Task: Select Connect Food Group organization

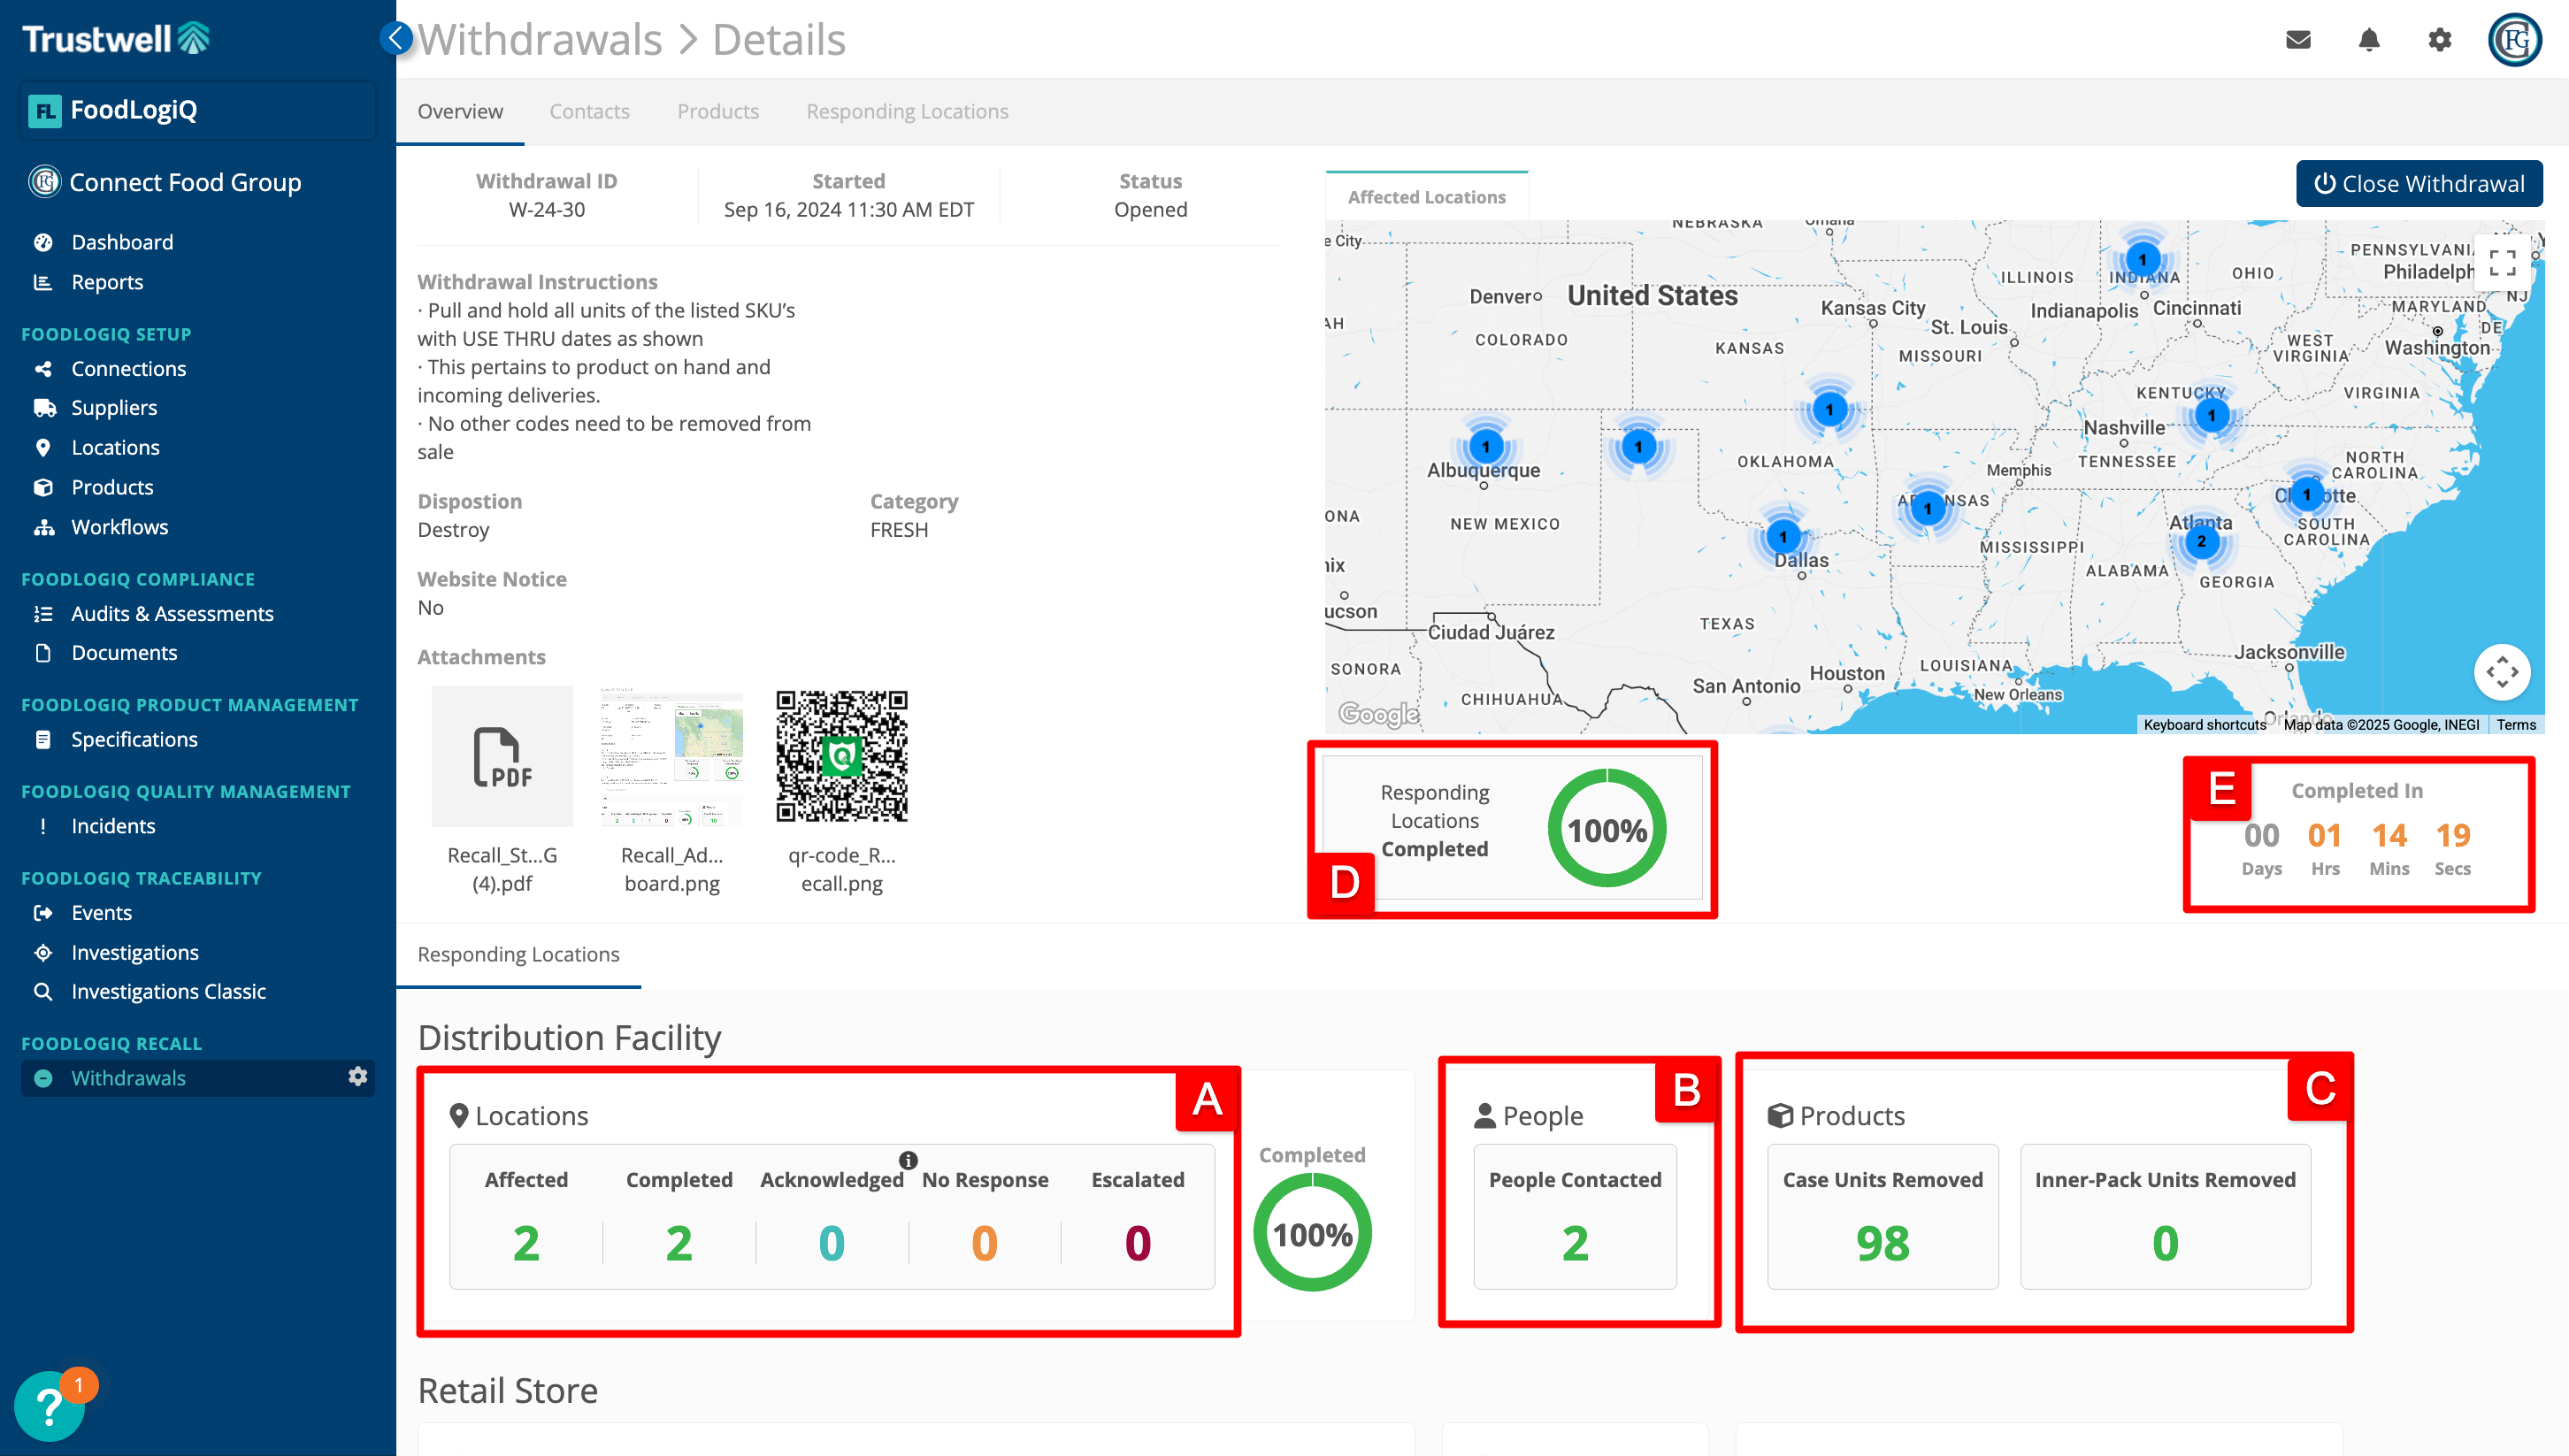Action: click(x=166, y=182)
